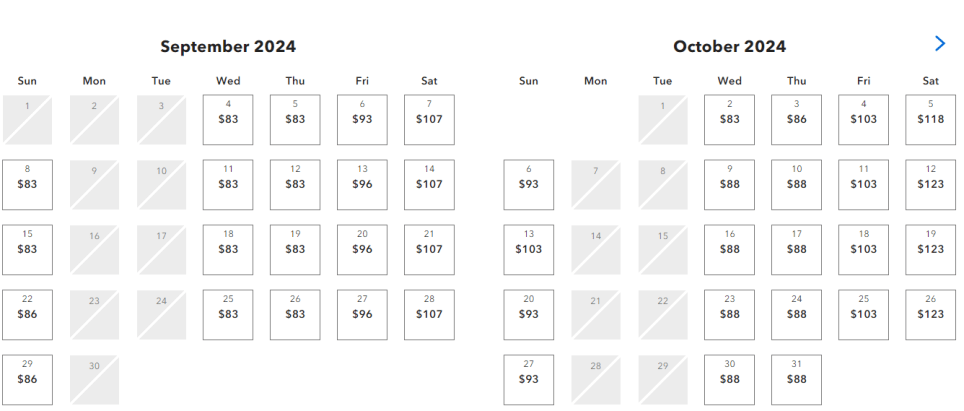Select Sunday September 8 date
964x411 pixels.
(27, 185)
